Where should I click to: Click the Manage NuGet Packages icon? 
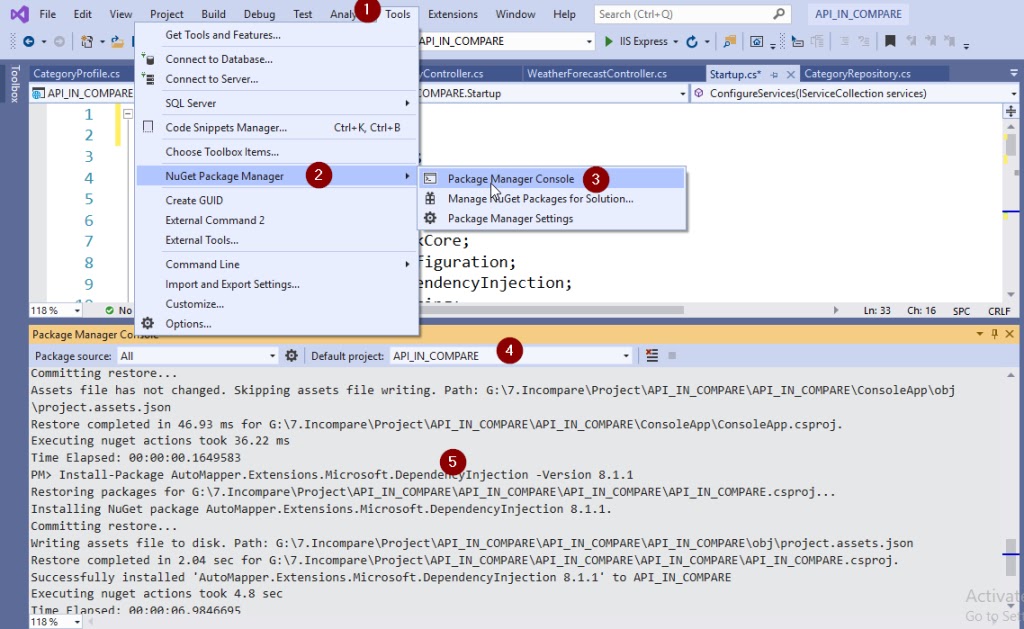[x=430, y=199]
